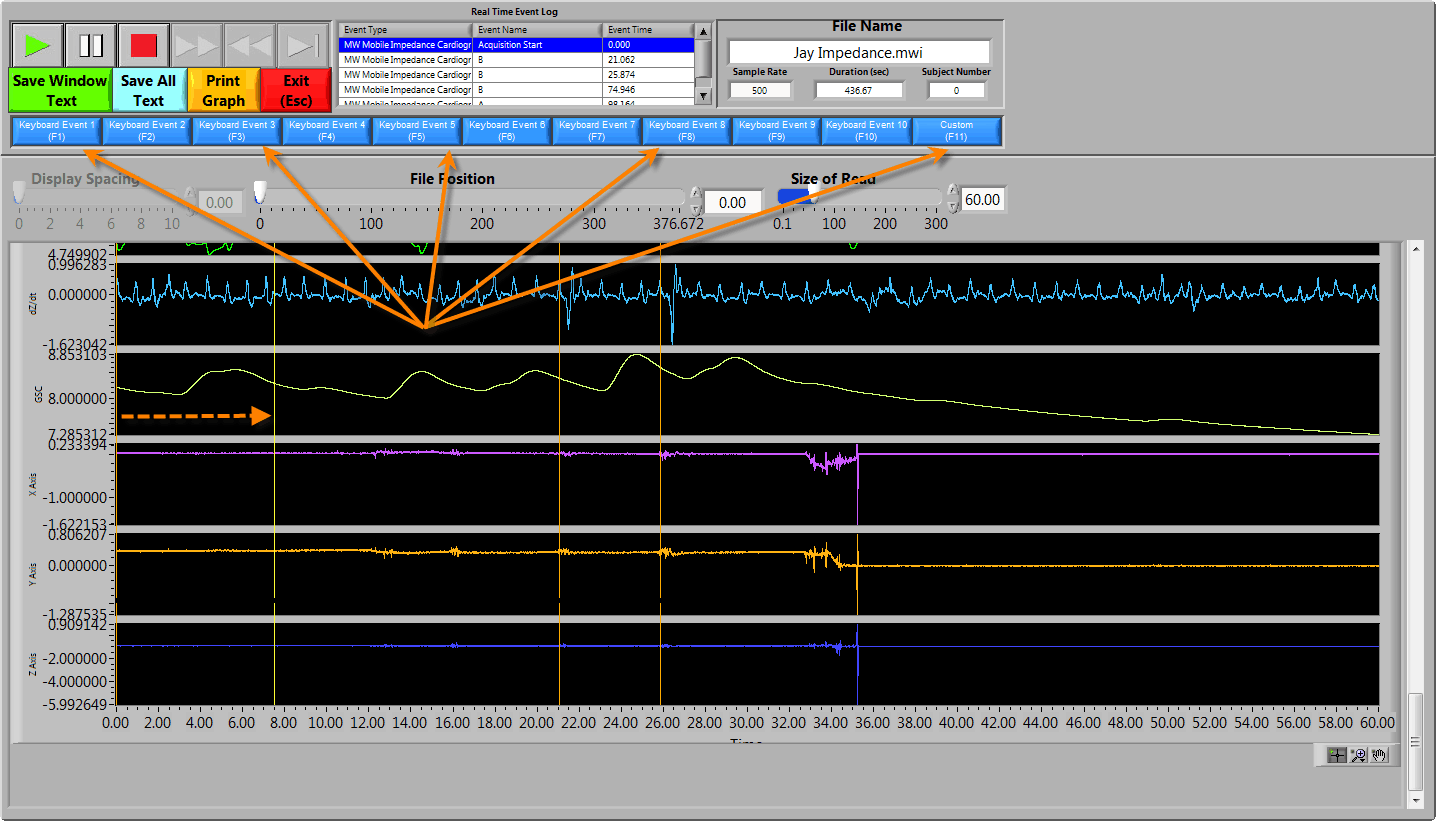Image resolution: width=1436 pixels, height=821 pixels.
Task: Click the fast forward button
Action: (196, 45)
